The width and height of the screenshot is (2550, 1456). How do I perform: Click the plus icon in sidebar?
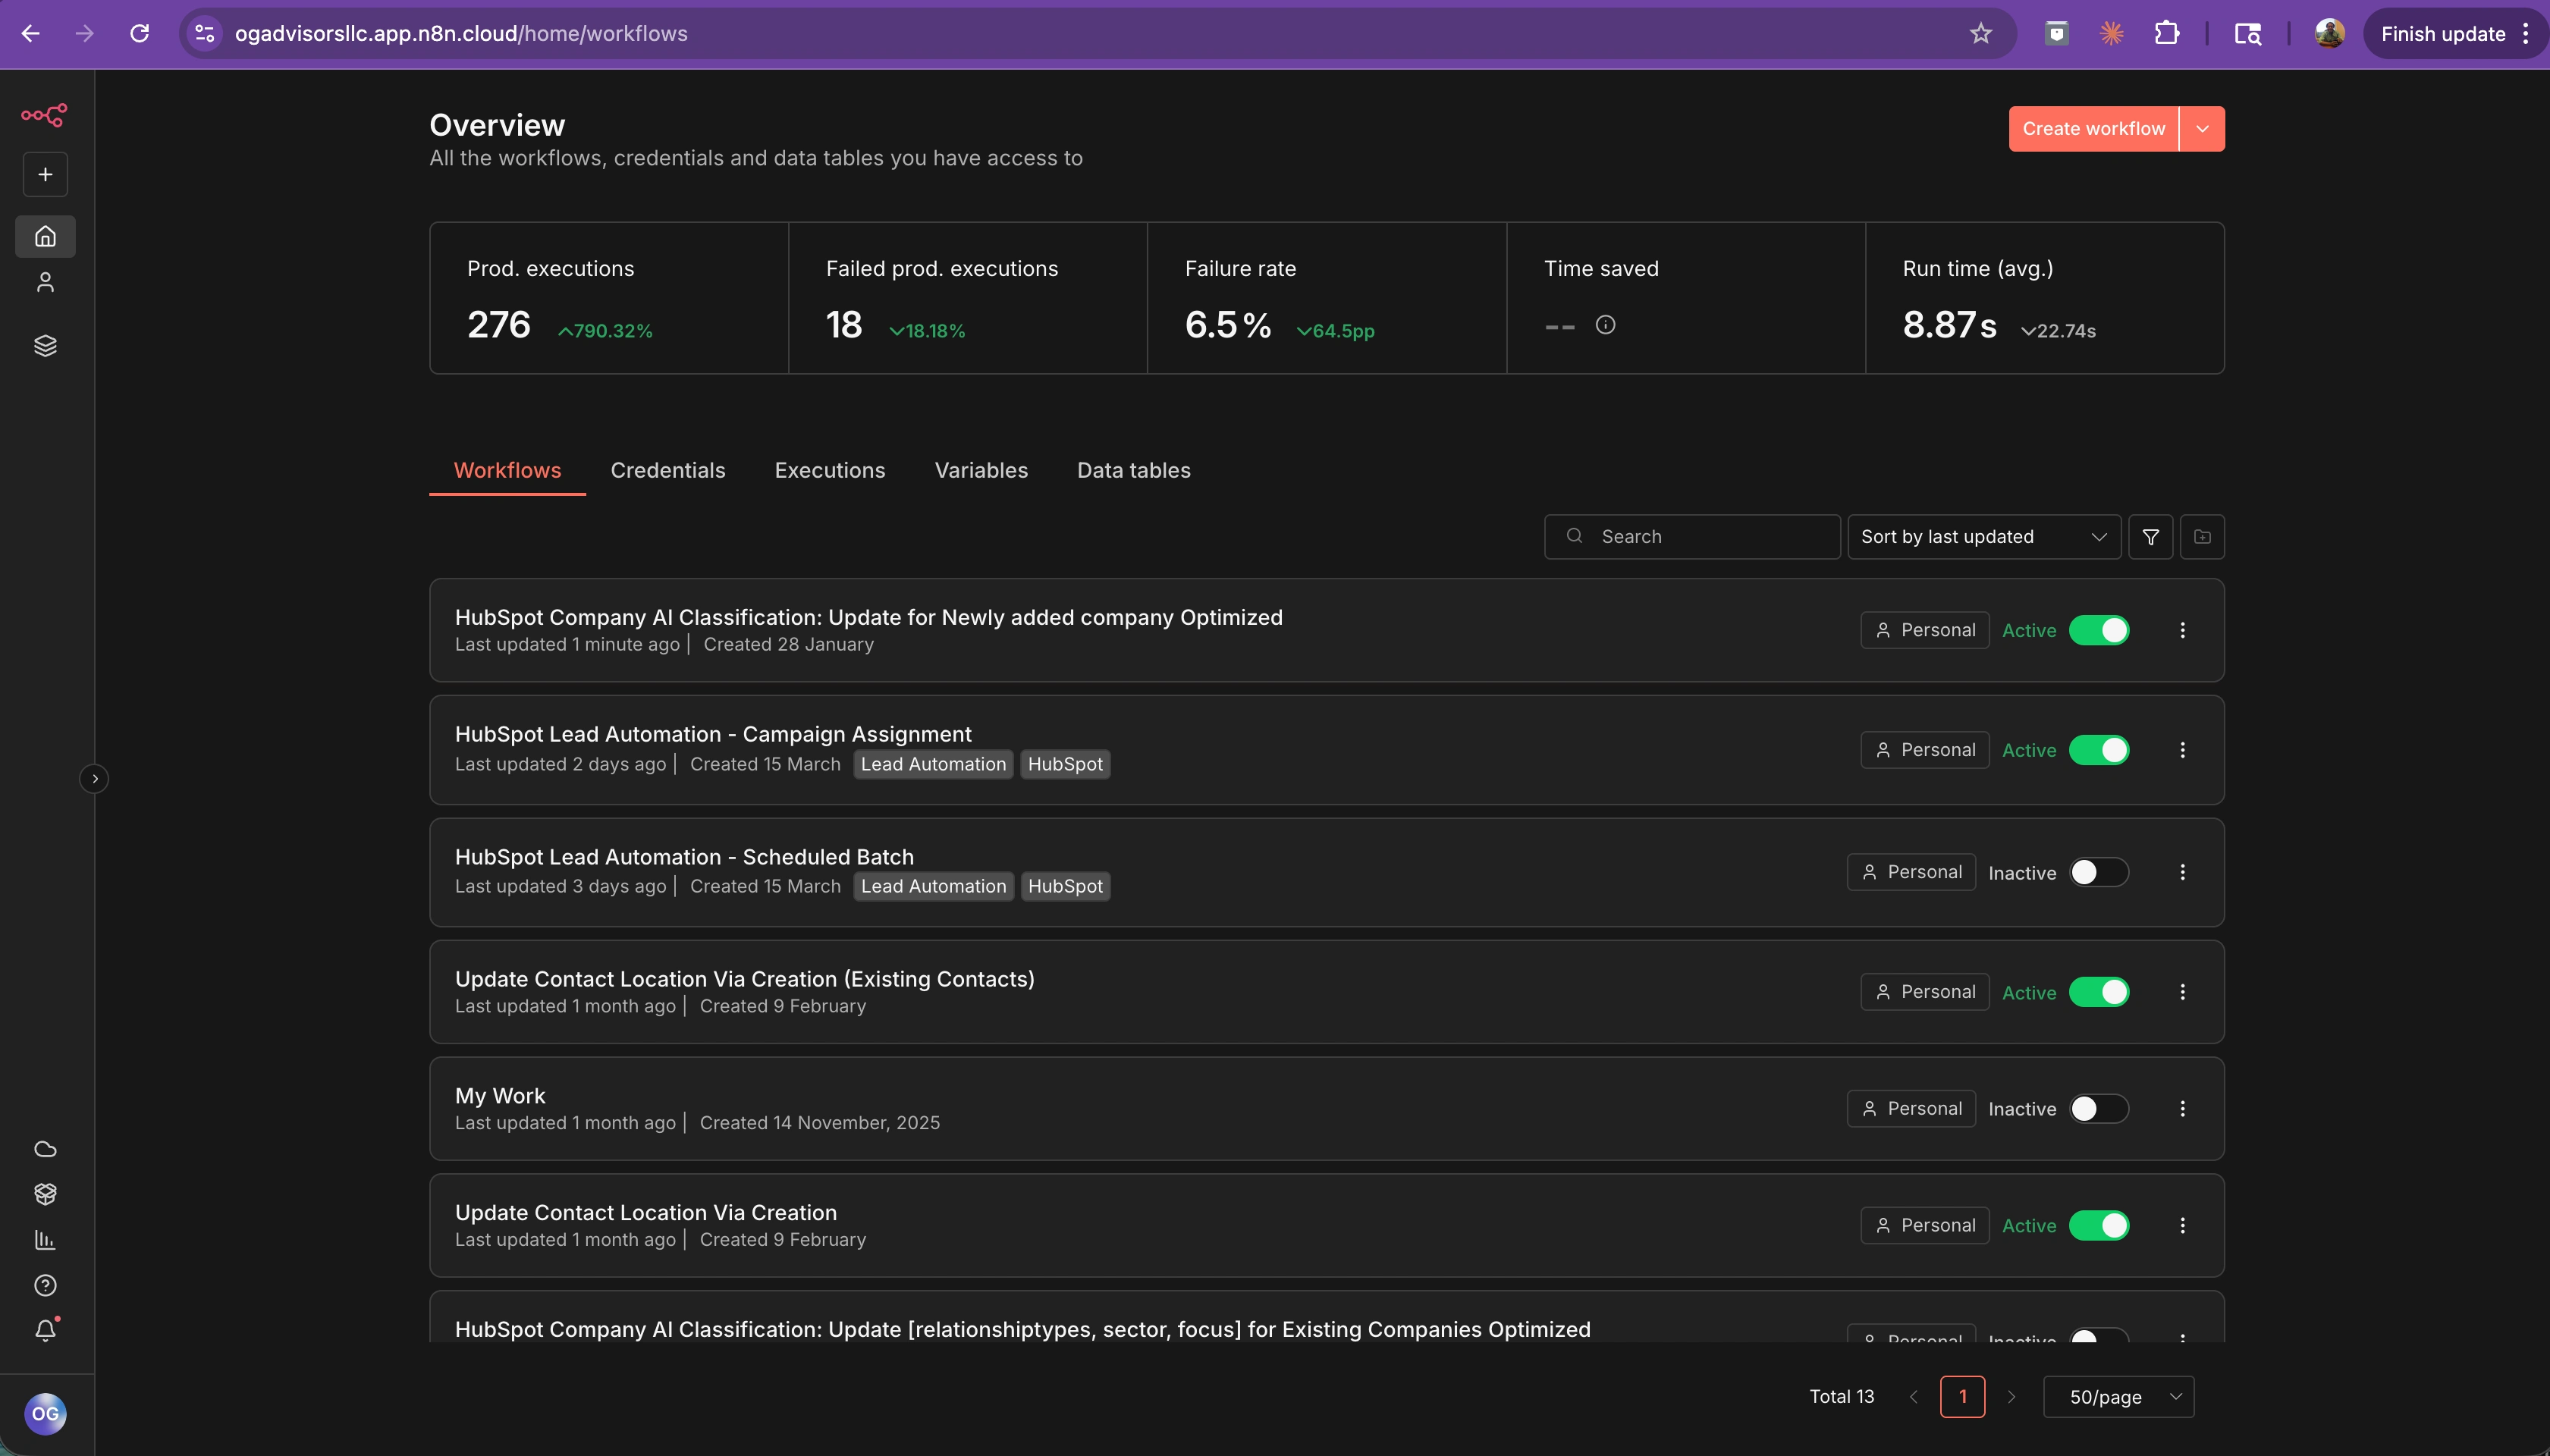[x=45, y=174]
